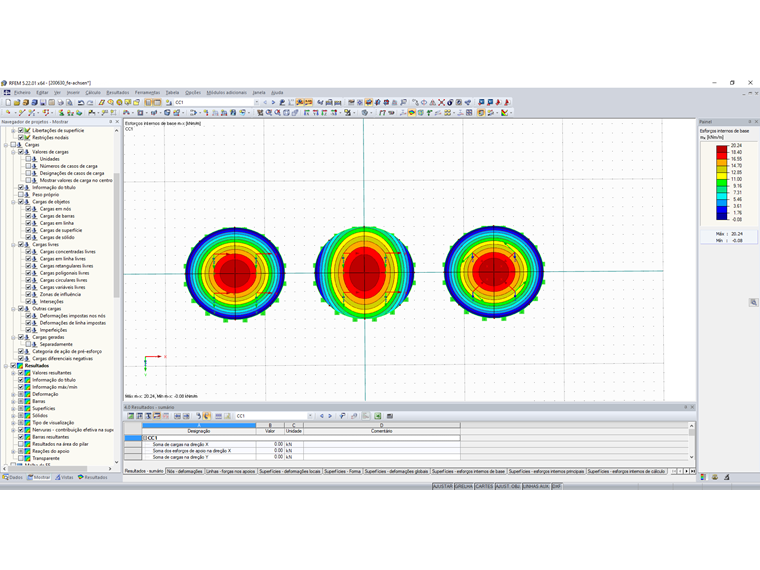
Task: Click the Vistas navigator tab
Action: [64, 477]
